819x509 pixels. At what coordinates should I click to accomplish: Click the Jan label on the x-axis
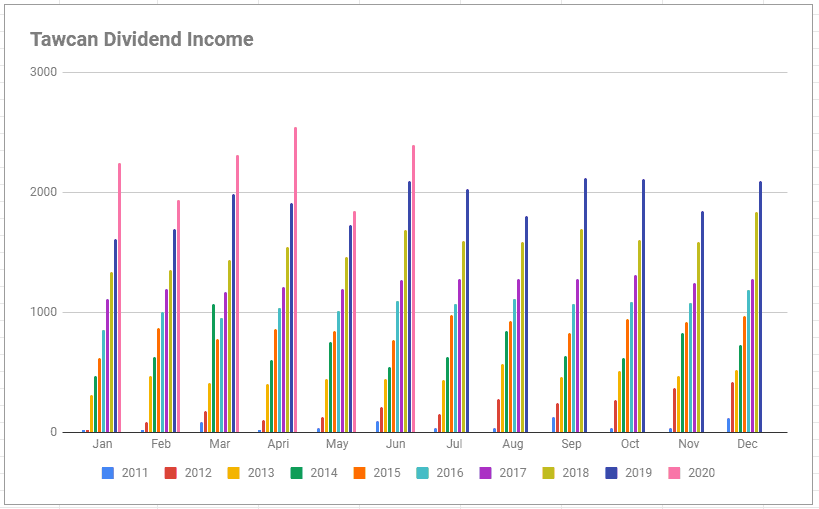102,444
